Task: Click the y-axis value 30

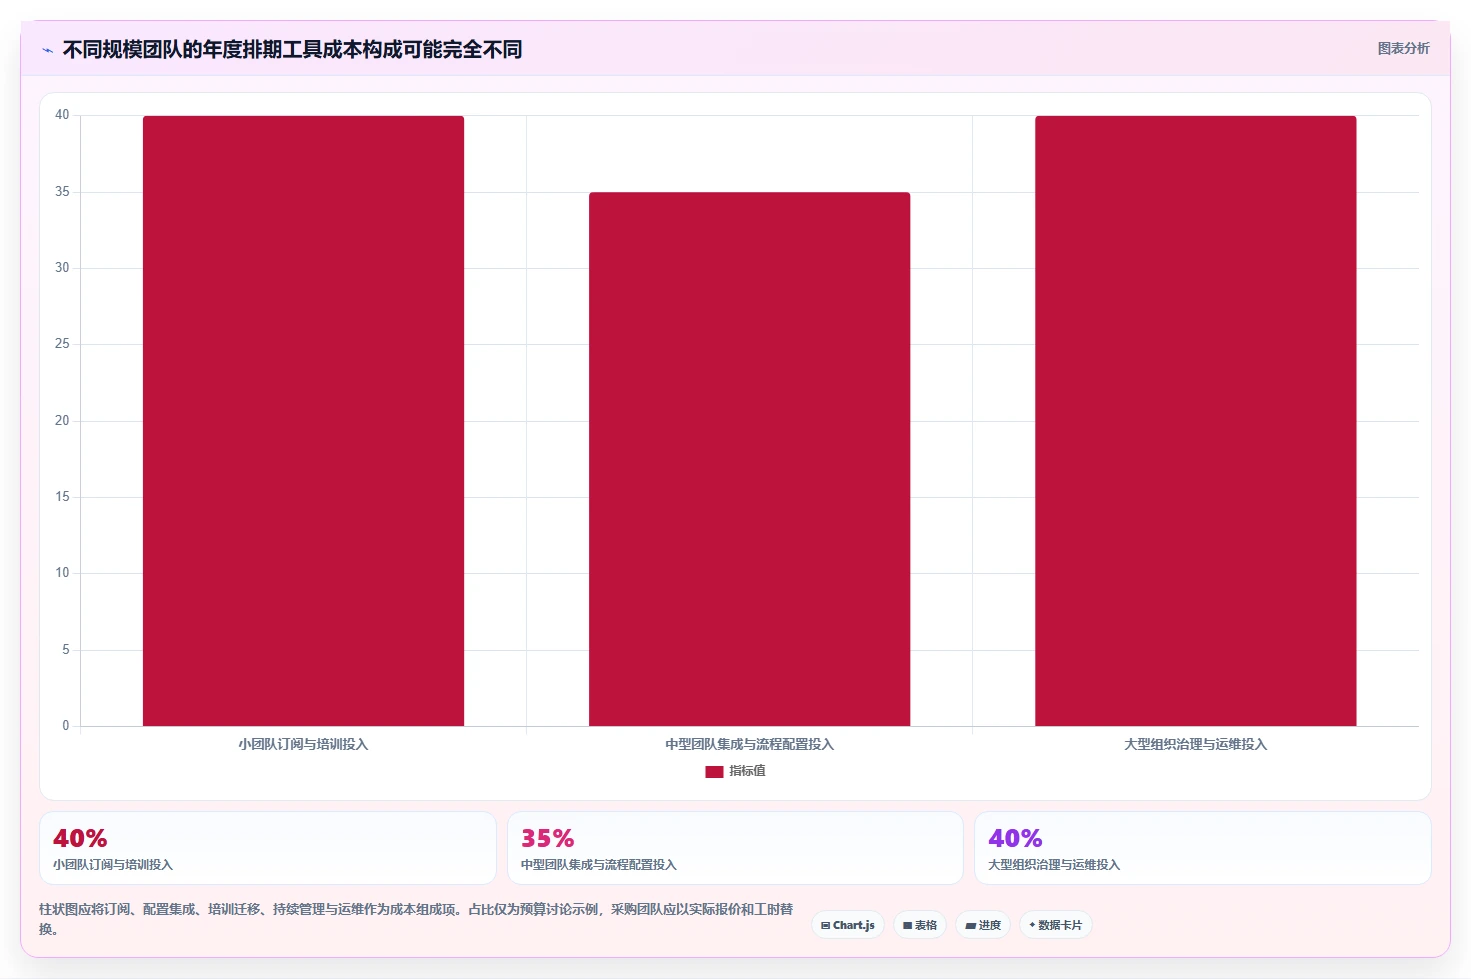Action: click(62, 268)
